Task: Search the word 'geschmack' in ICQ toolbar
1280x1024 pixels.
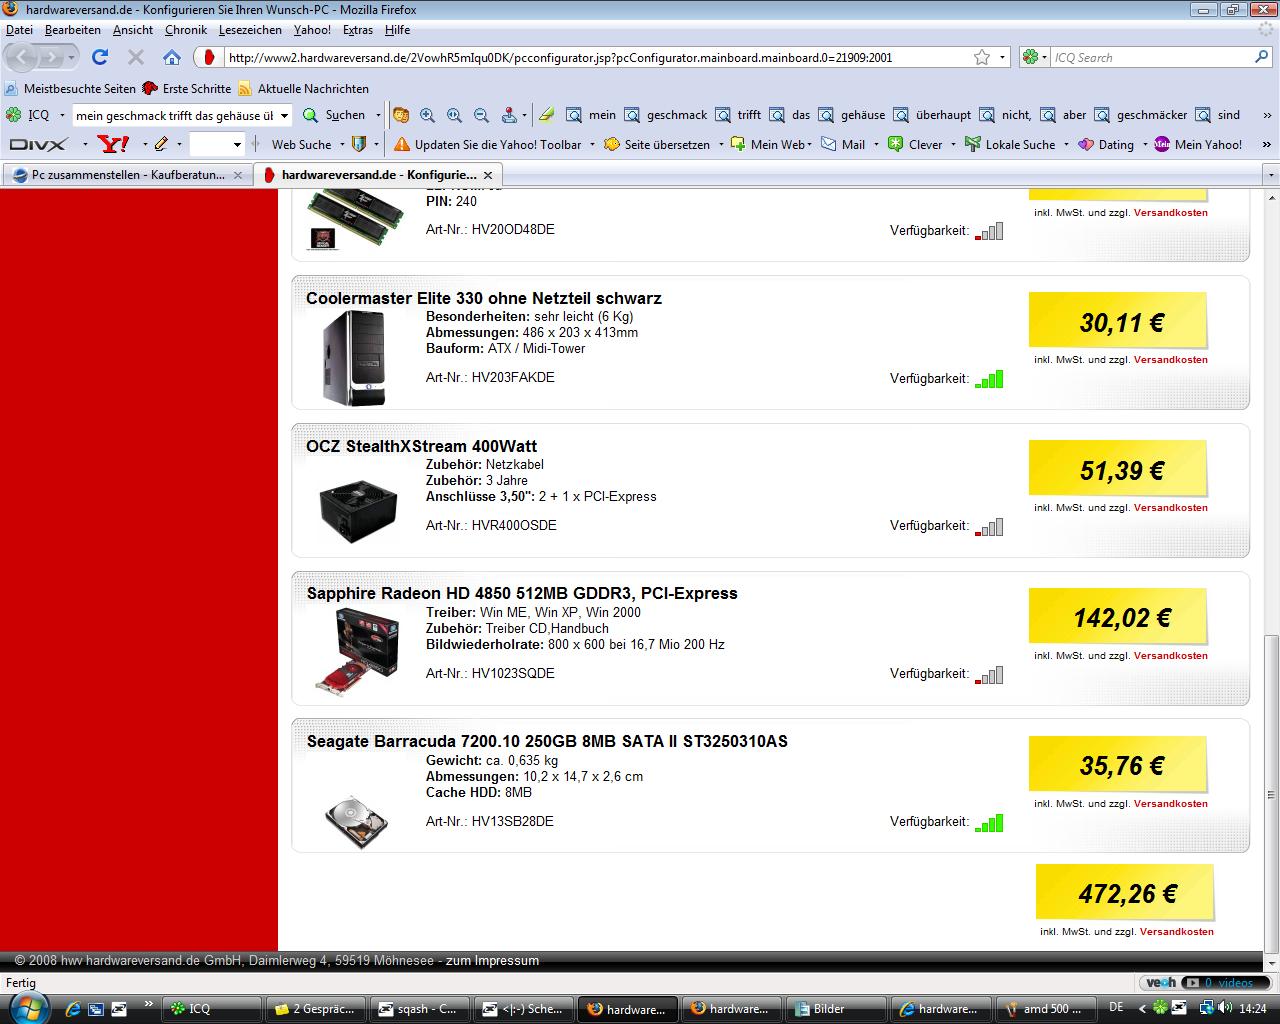Action: [x=666, y=115]
